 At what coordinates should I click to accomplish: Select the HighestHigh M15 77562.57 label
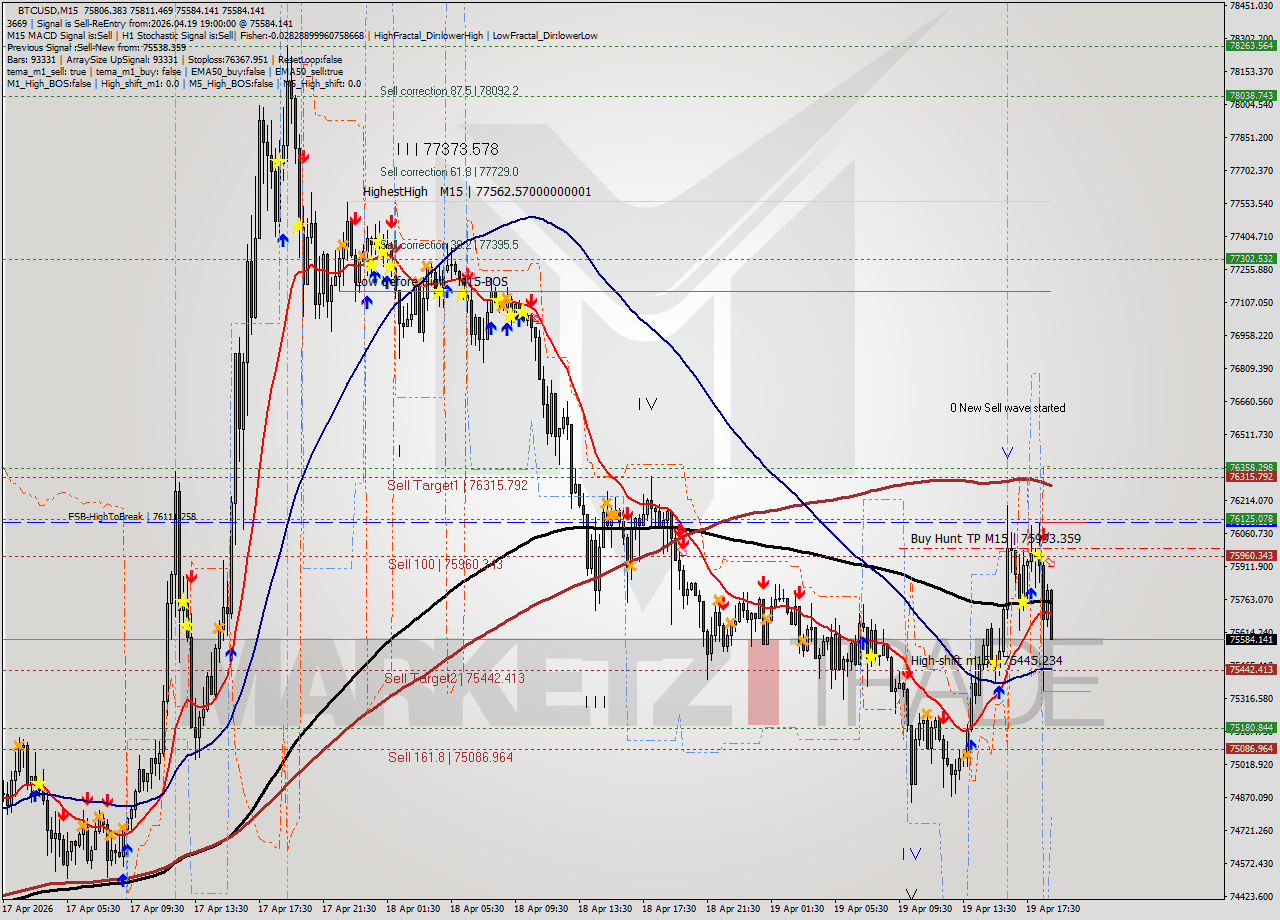(475, 191)
